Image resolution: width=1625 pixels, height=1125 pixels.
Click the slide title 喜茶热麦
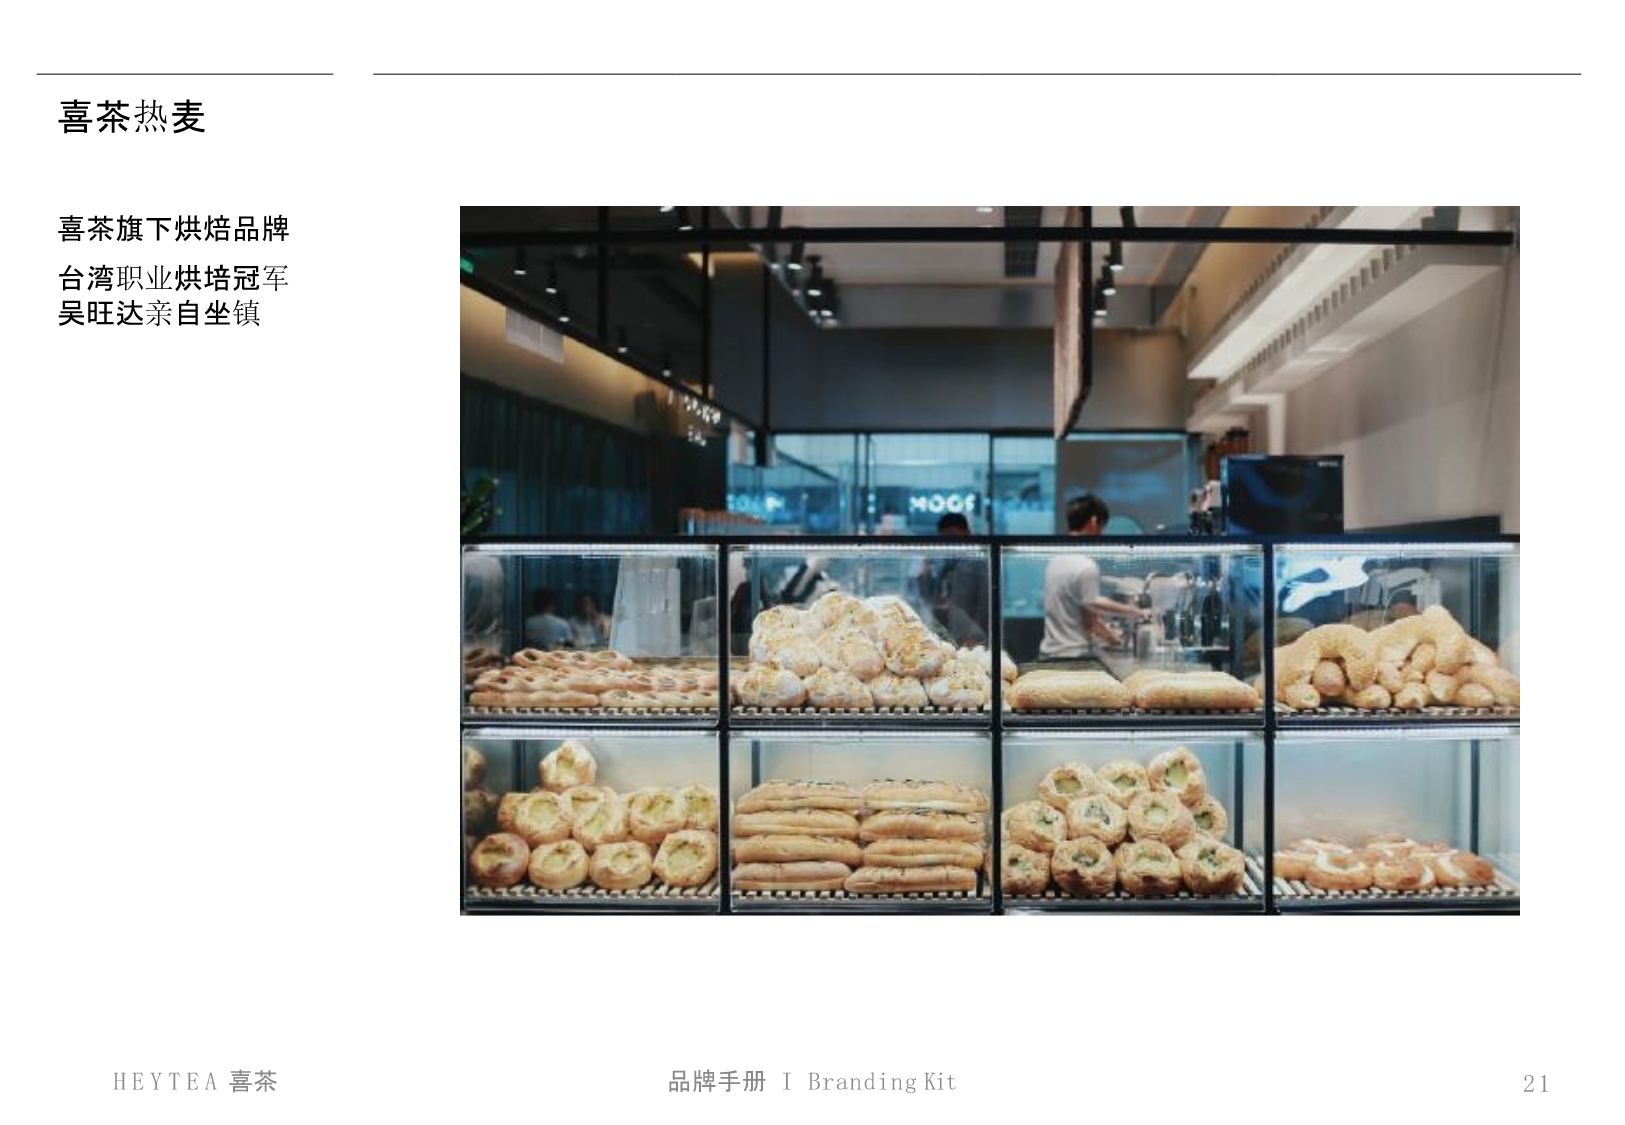(x=132, y=117)
